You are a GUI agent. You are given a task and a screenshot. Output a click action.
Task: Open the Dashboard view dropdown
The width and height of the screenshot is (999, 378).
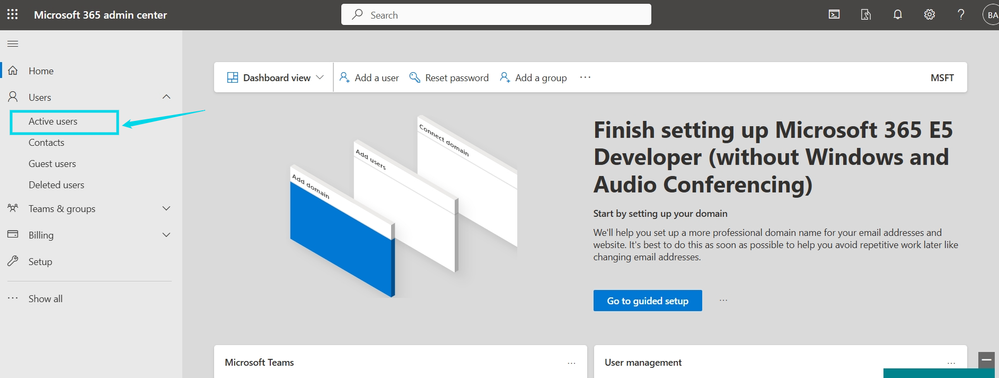click(x=275, y=78)
